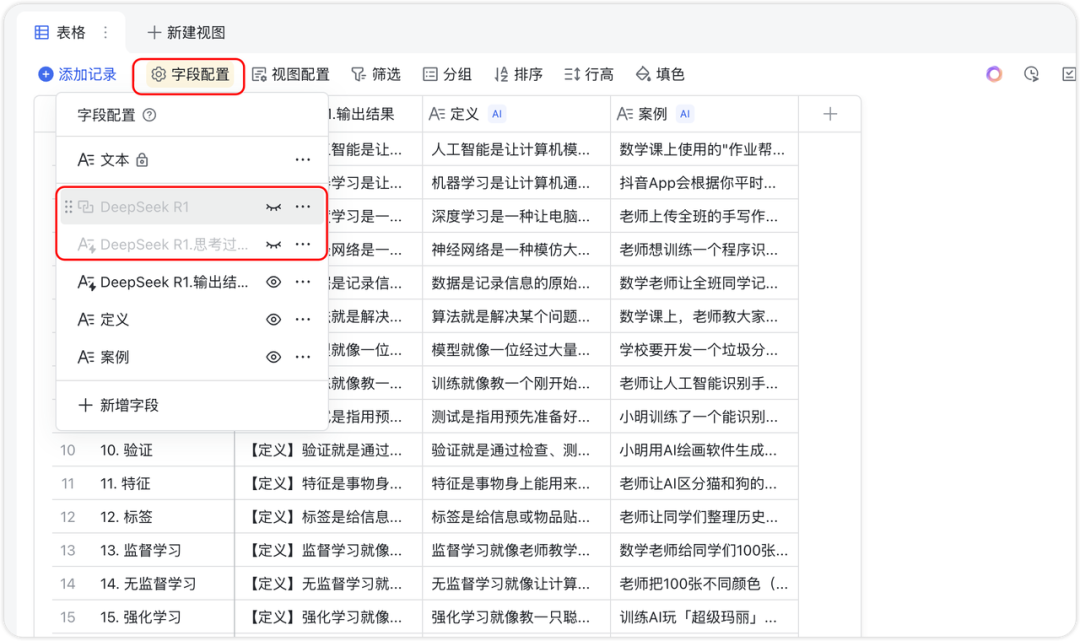Click the AI badge on 定义 column
This screenshot has height=641, width=1080.
click(x=497, y=114)
